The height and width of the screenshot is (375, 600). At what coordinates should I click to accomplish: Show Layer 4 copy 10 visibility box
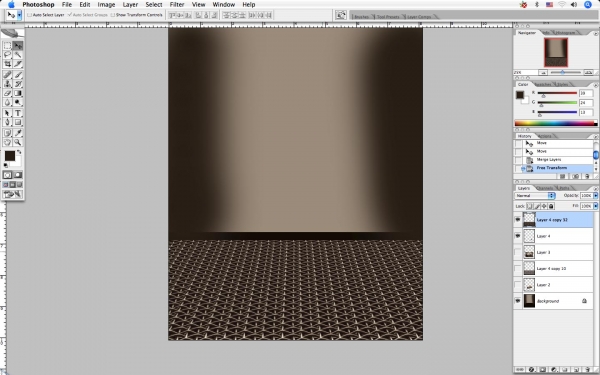(518, 268)
